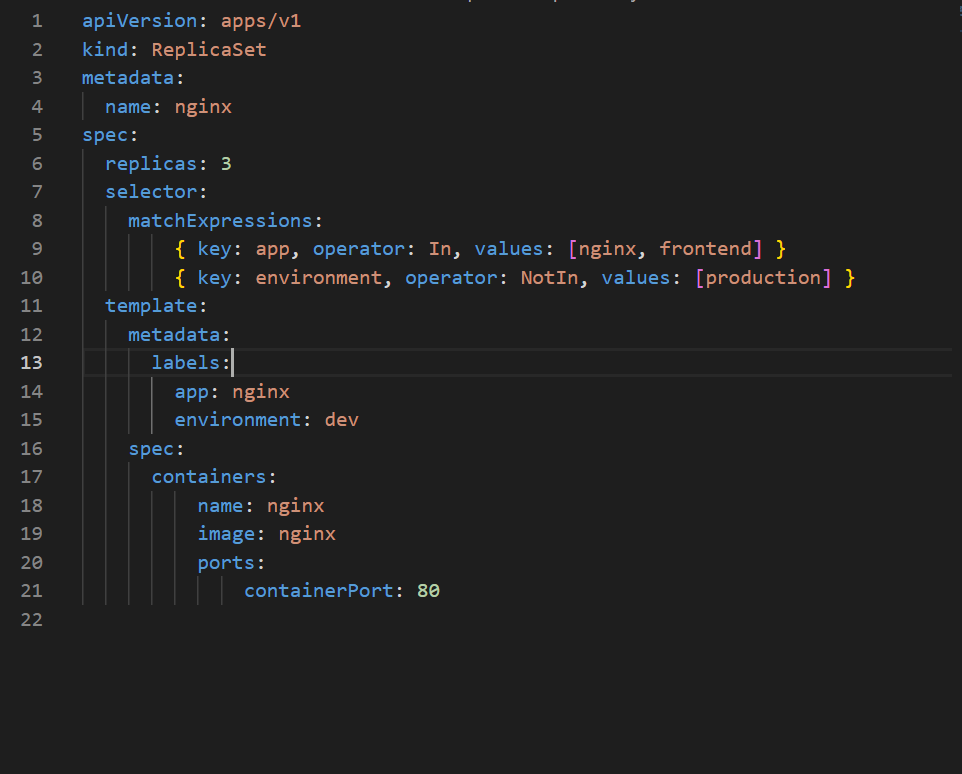Screen dimensions: 962x774
Task: Click the matchExpressions key
Action: (219, 220)
